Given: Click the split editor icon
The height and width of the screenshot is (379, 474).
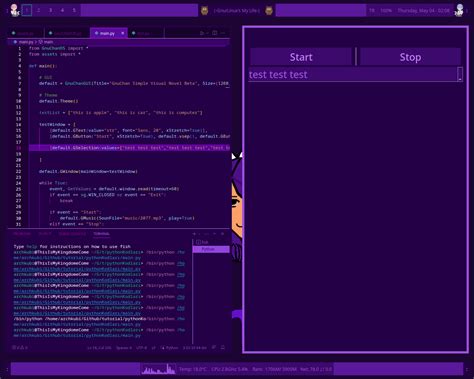Looking at the screenshot, I should click(x=215, y=33).
